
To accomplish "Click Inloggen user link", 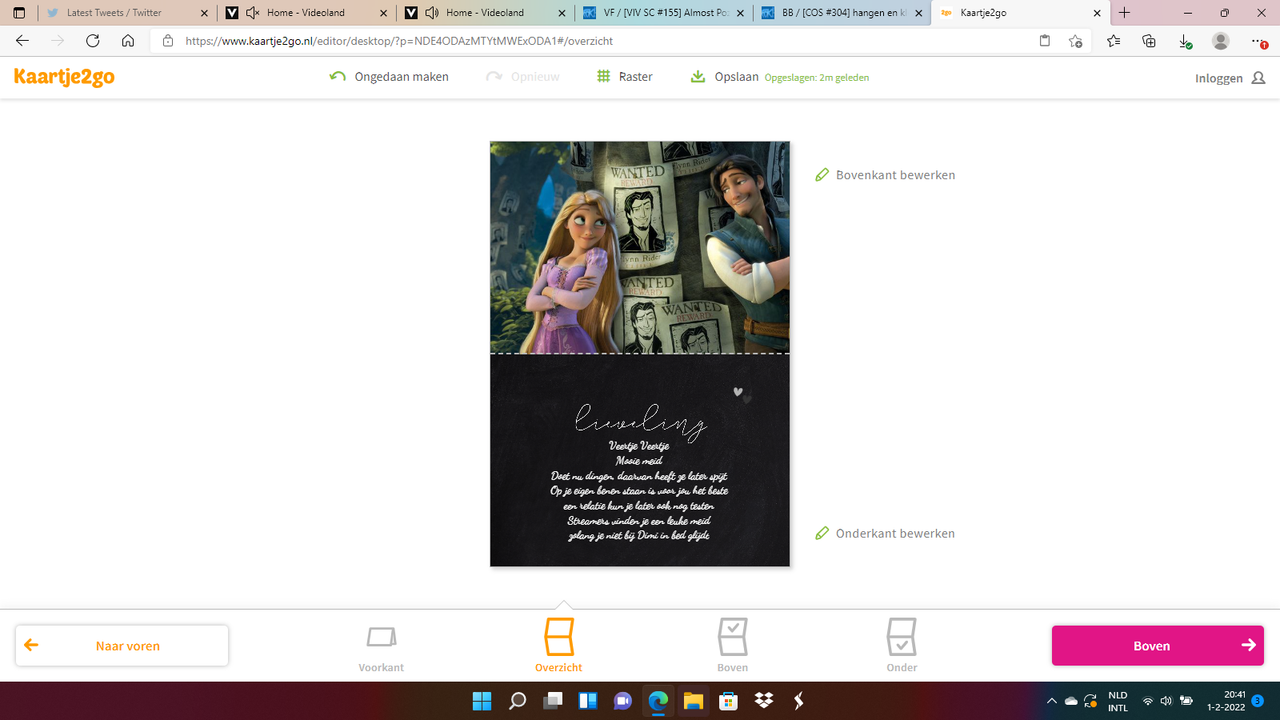I will [1230, 78].
